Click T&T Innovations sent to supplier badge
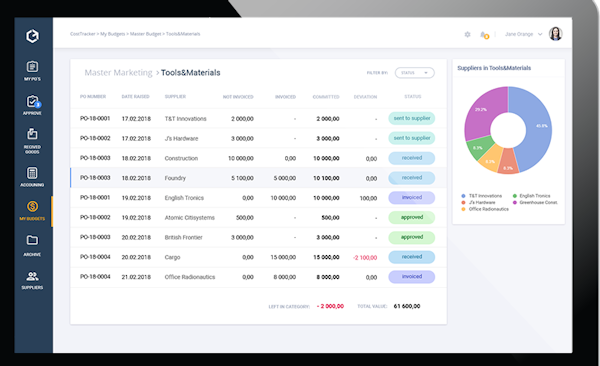The width and height of the screenshot is (600, 366). pyautogui.click(x=412, y=118)
